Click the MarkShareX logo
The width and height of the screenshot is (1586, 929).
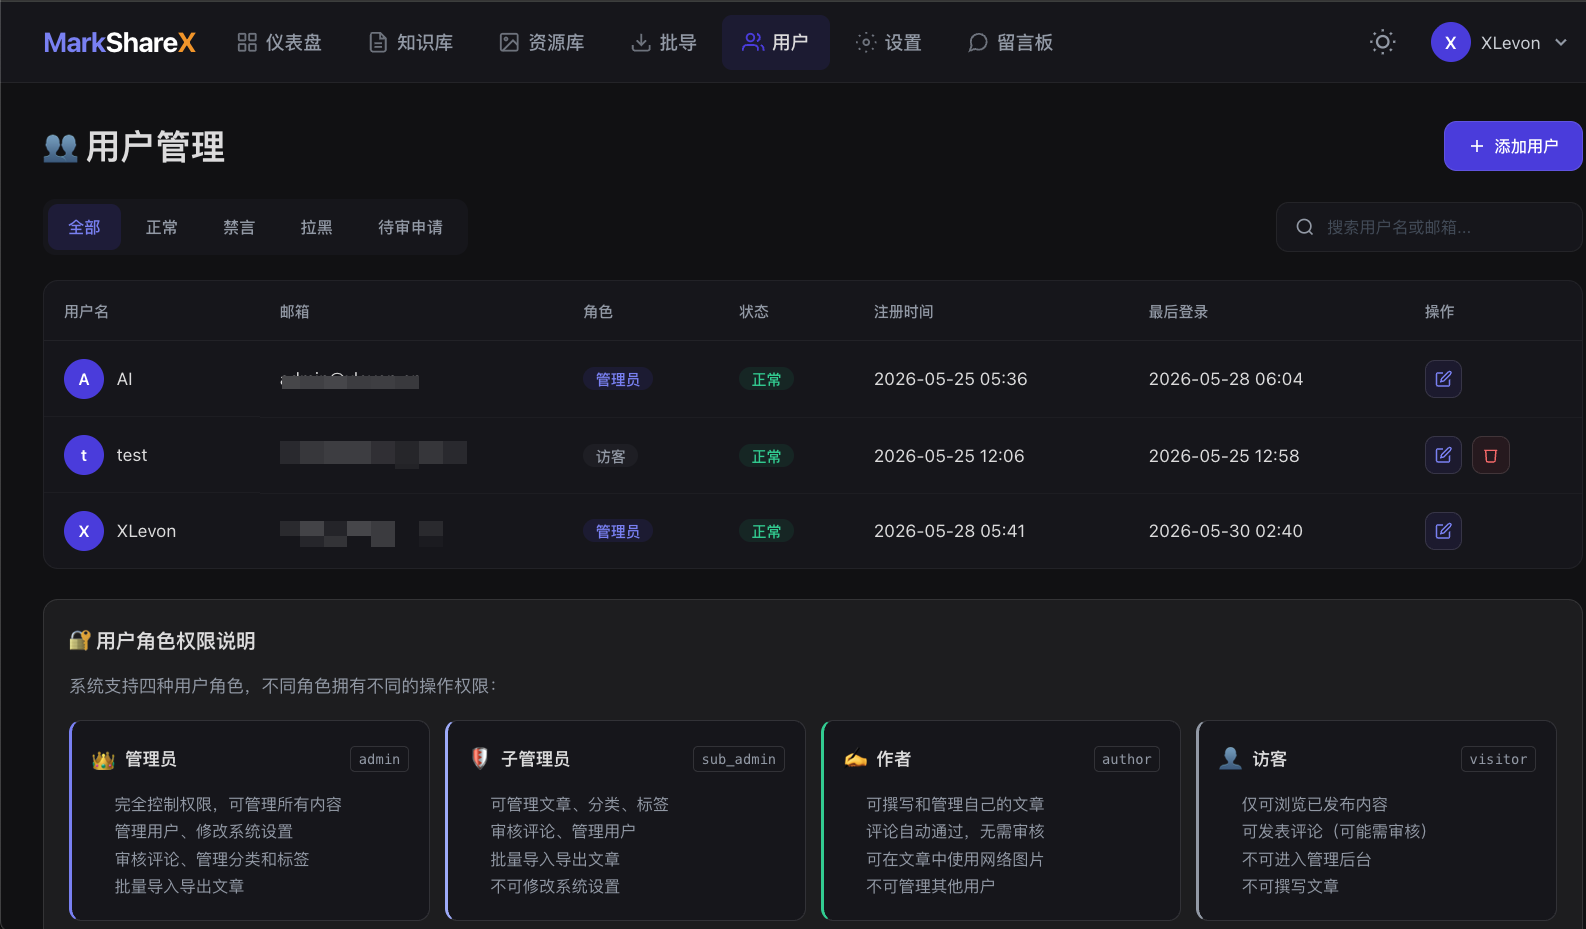[120, 43]
